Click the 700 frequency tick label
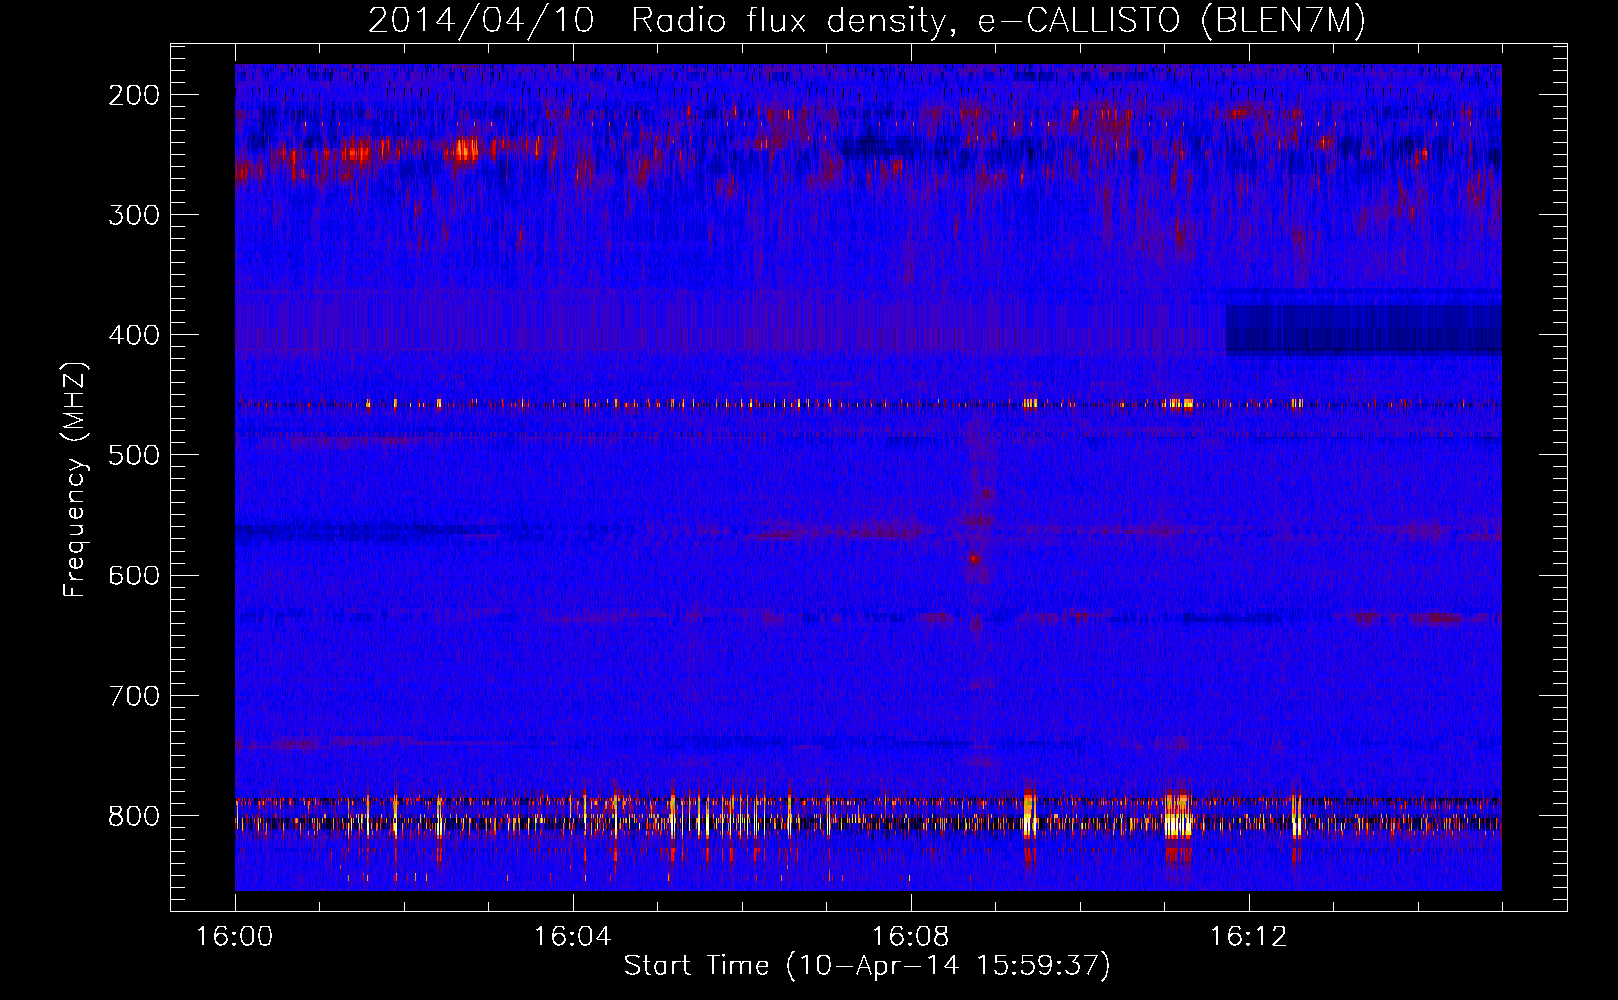1618x1000 pixels. 133,695
